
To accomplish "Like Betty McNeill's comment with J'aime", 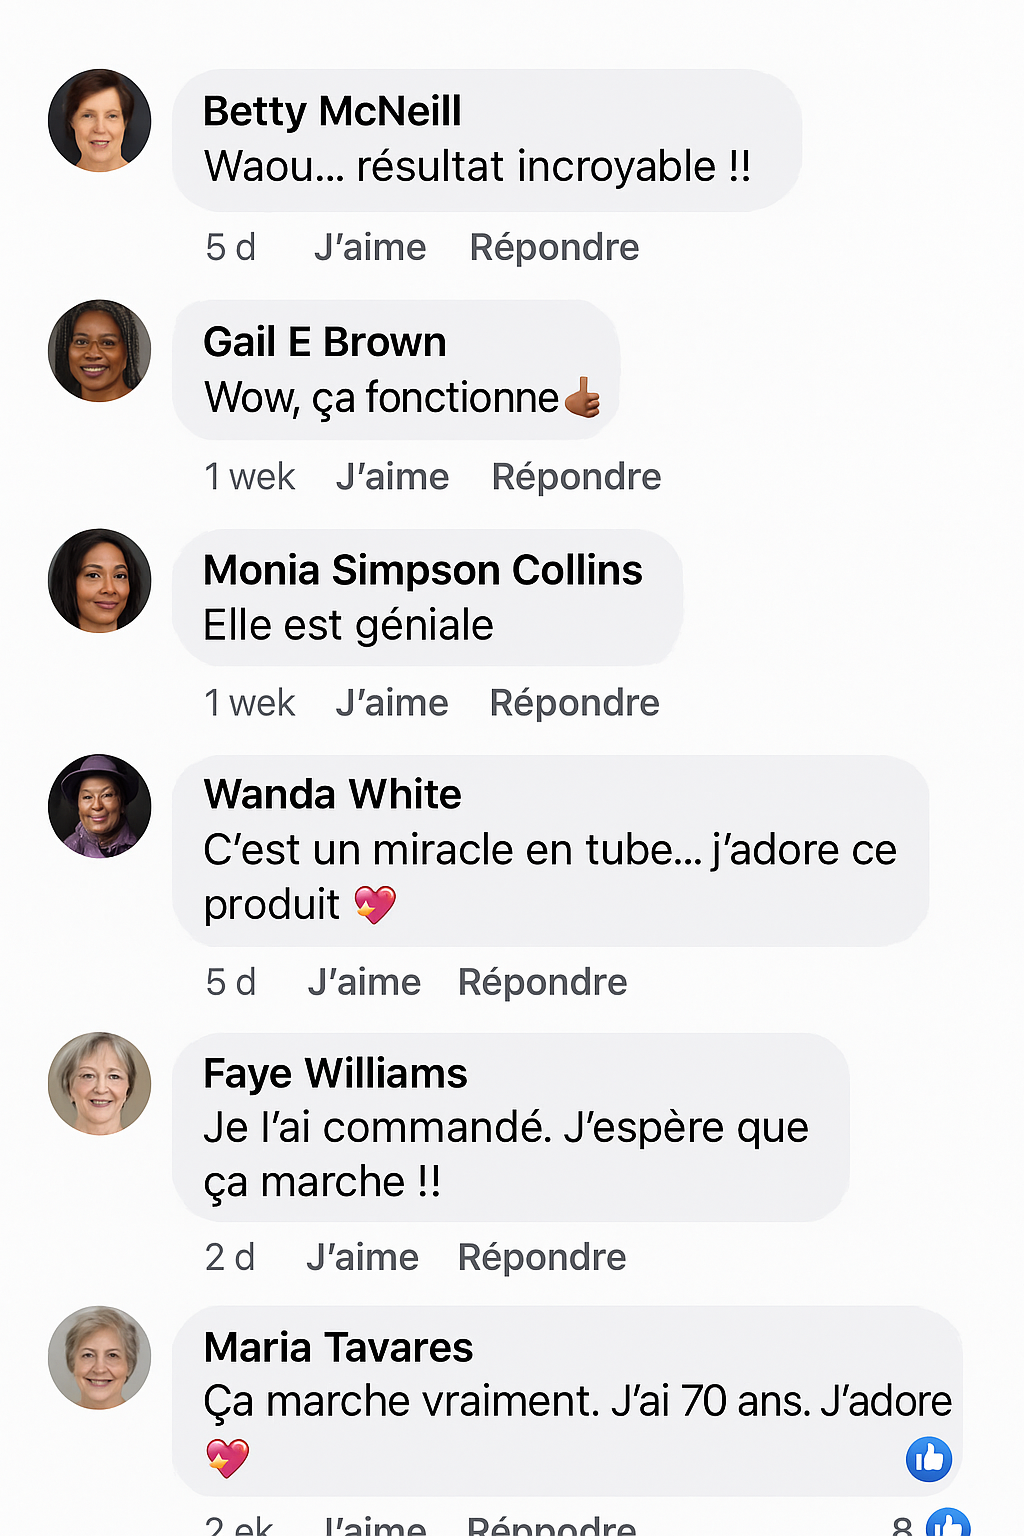I will (x=370, y=247).
